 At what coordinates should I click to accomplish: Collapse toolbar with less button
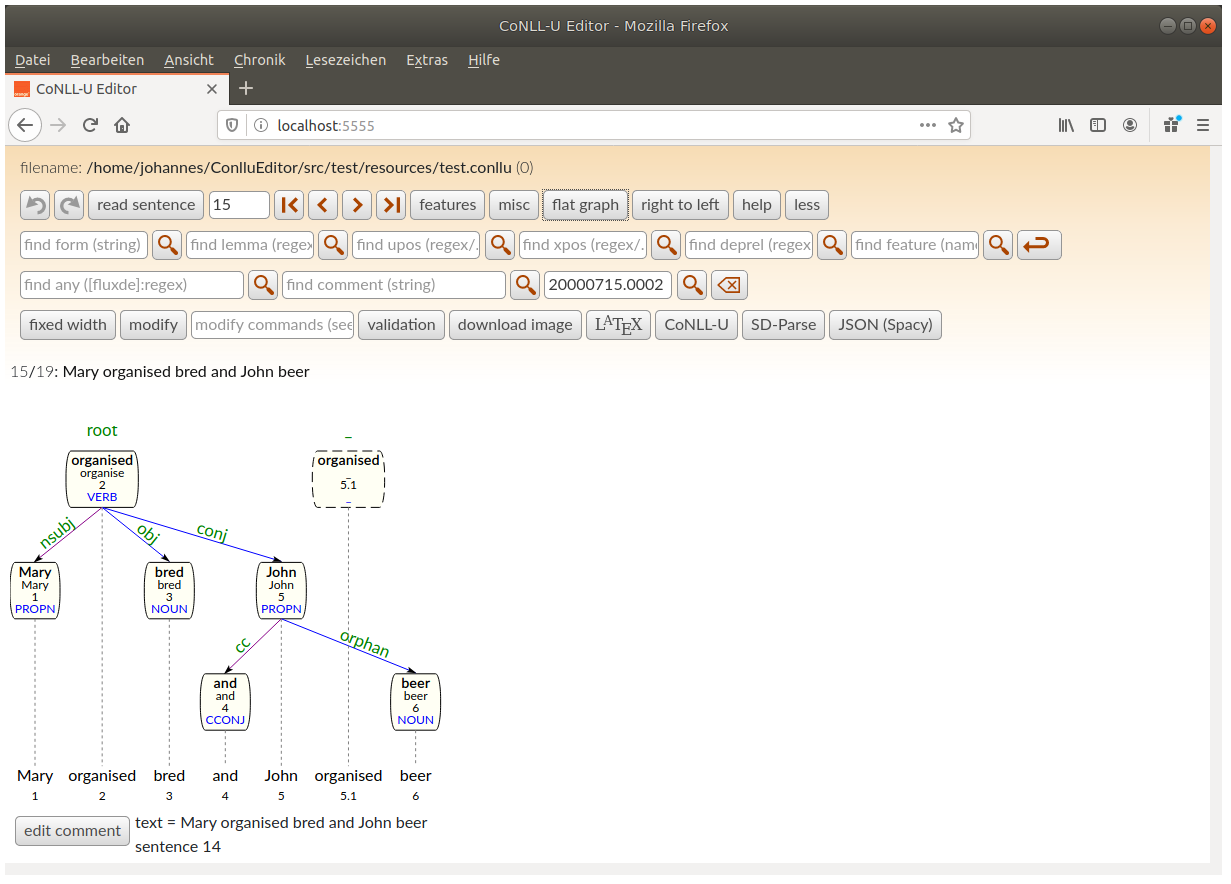coord(807,205)
